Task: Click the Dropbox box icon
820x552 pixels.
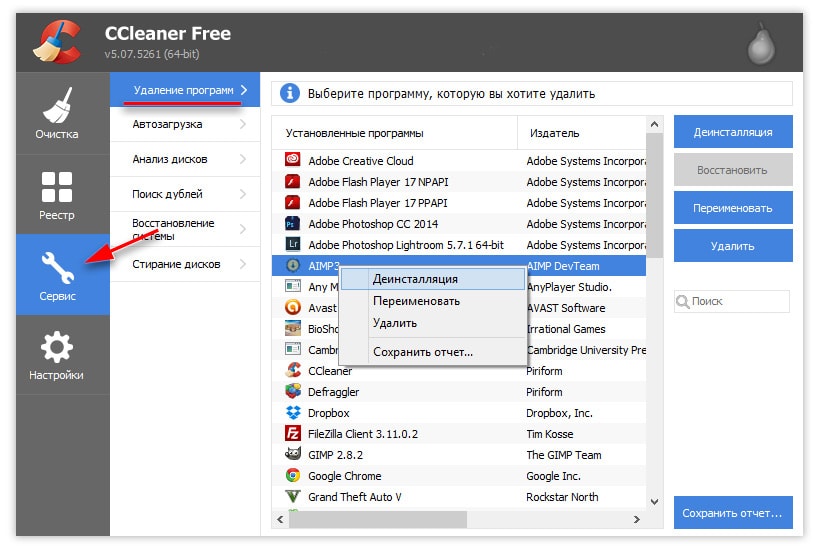Action: click(x=292, y=412)
